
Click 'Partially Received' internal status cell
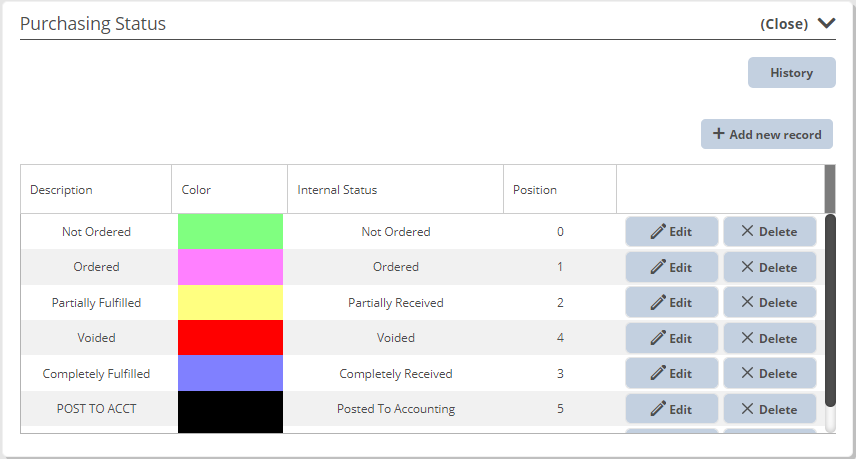(396, 302)
